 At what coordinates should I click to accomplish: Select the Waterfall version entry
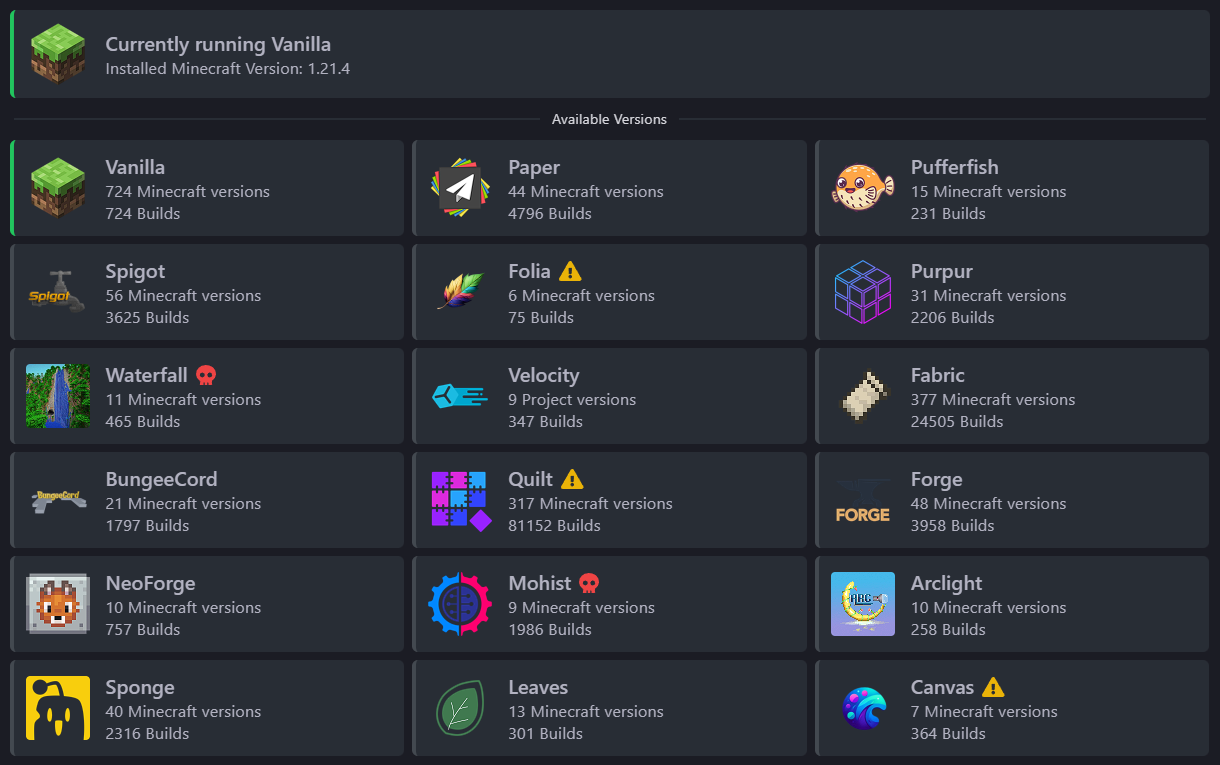207,395
